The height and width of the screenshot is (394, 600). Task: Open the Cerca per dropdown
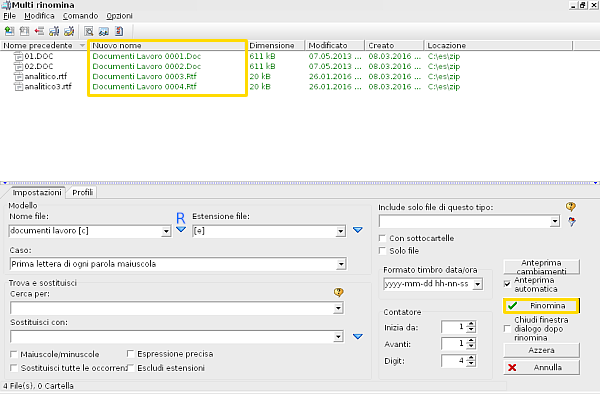pos(338,308)
